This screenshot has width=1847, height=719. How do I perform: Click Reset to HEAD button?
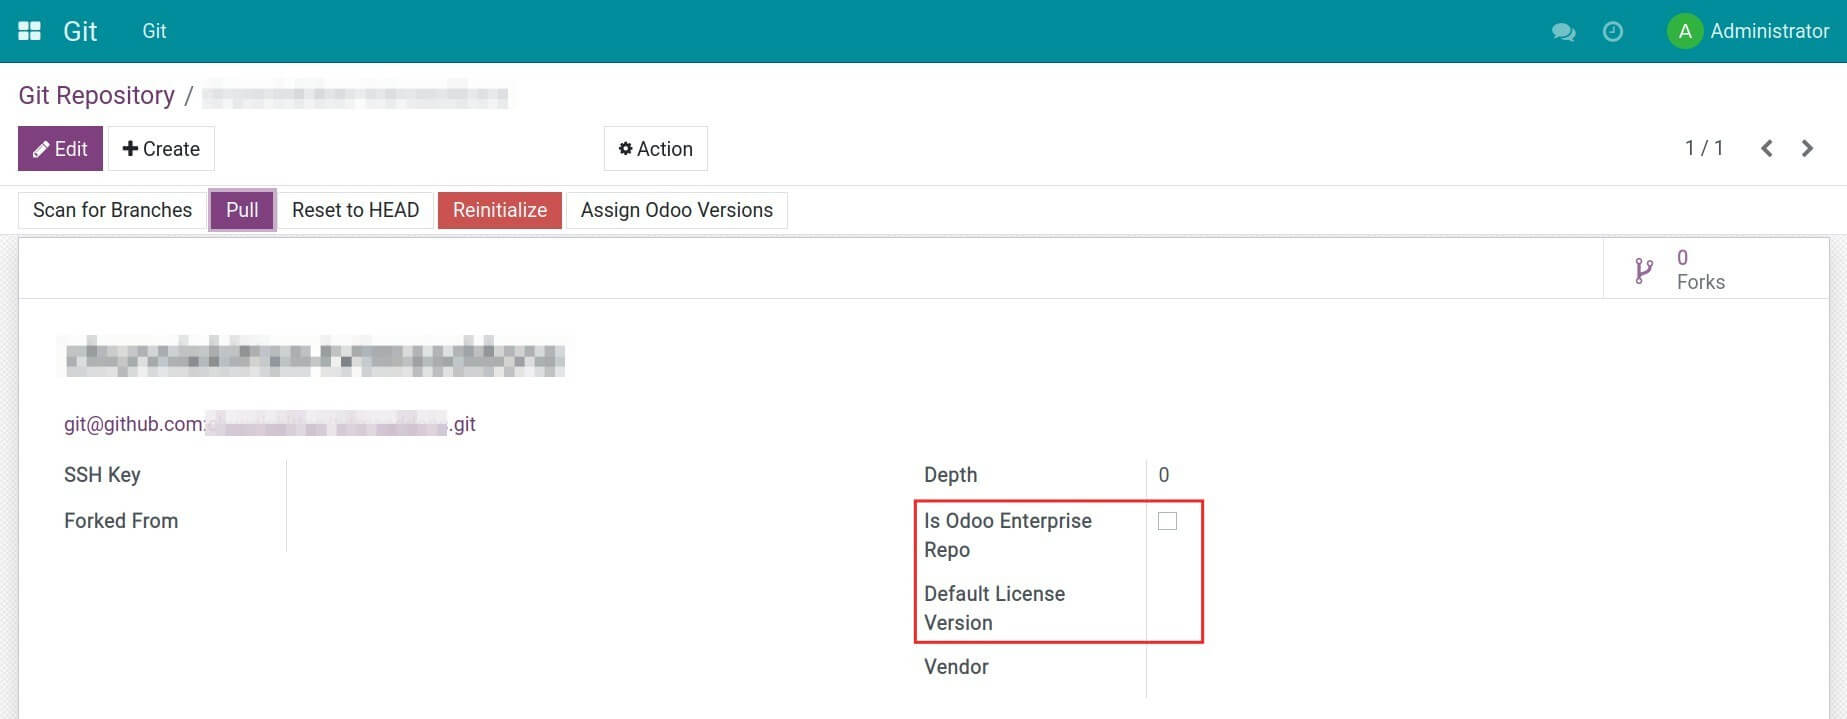coord(355,210)
